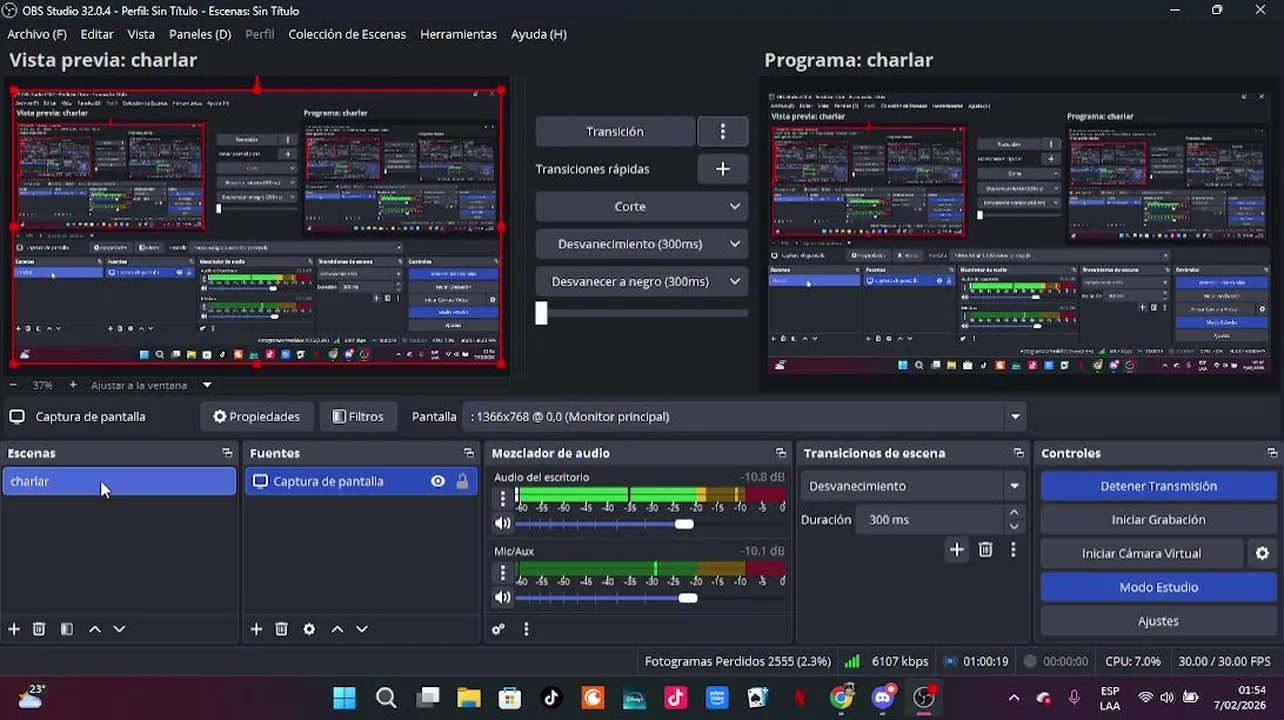This screenshot has height=720, width=1284.
Task: Remove selected scene with trash icon
Action: (x=39, y=629)
